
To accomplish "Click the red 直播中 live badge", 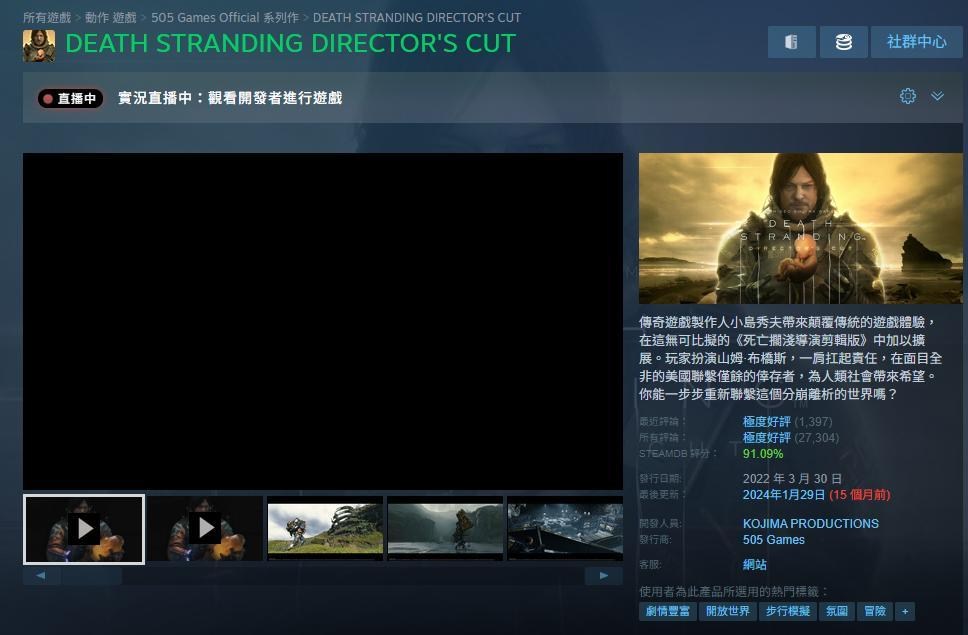I will coord(70,98).
